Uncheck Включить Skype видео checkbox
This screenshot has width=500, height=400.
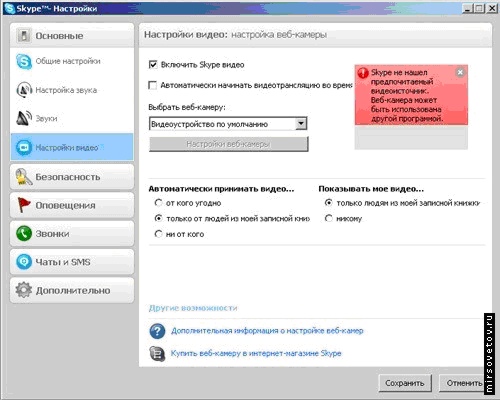pyautogui.click(x=153, y=65)
